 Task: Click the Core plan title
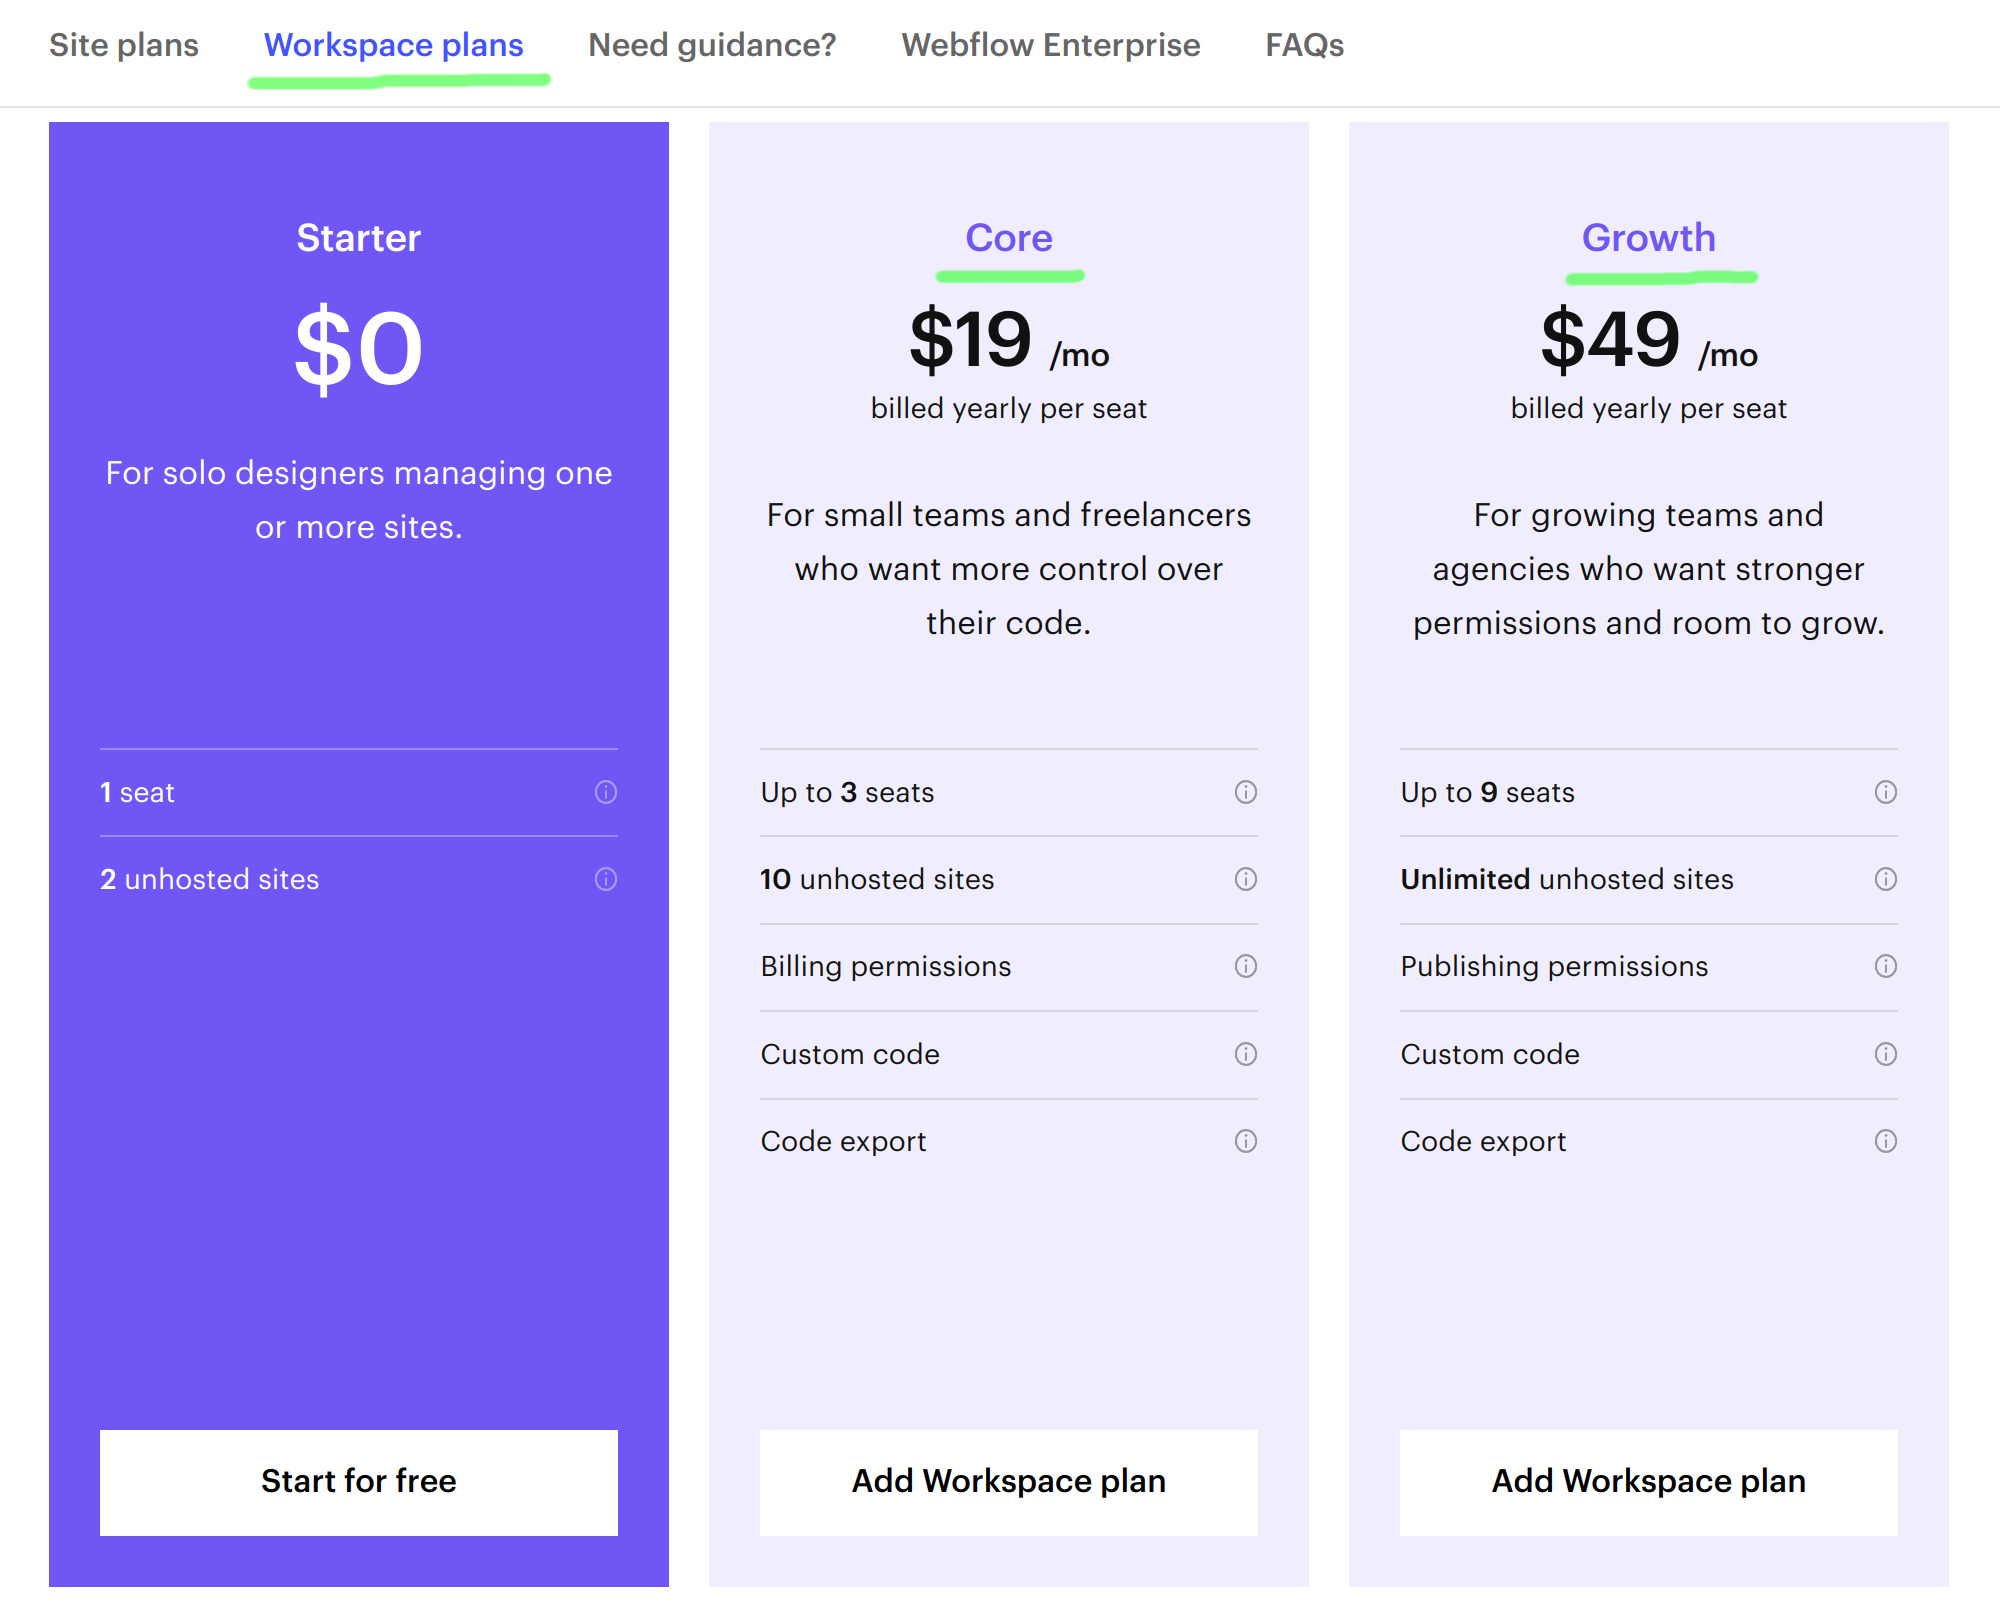pos(1009,238)
